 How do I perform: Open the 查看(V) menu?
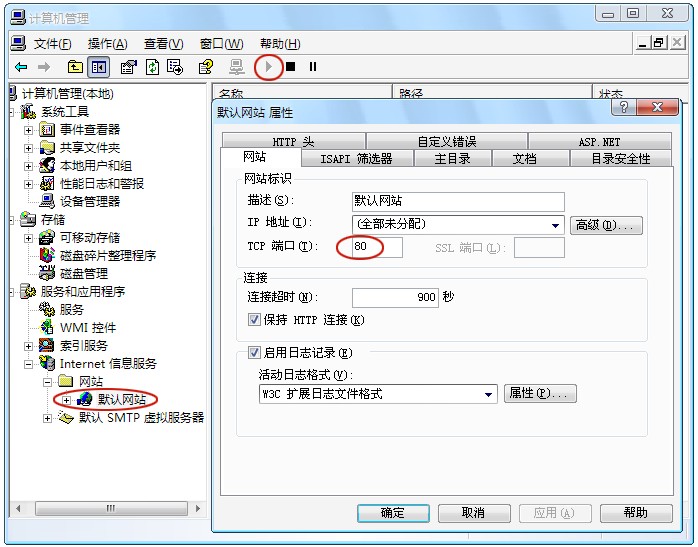[163, 44]
